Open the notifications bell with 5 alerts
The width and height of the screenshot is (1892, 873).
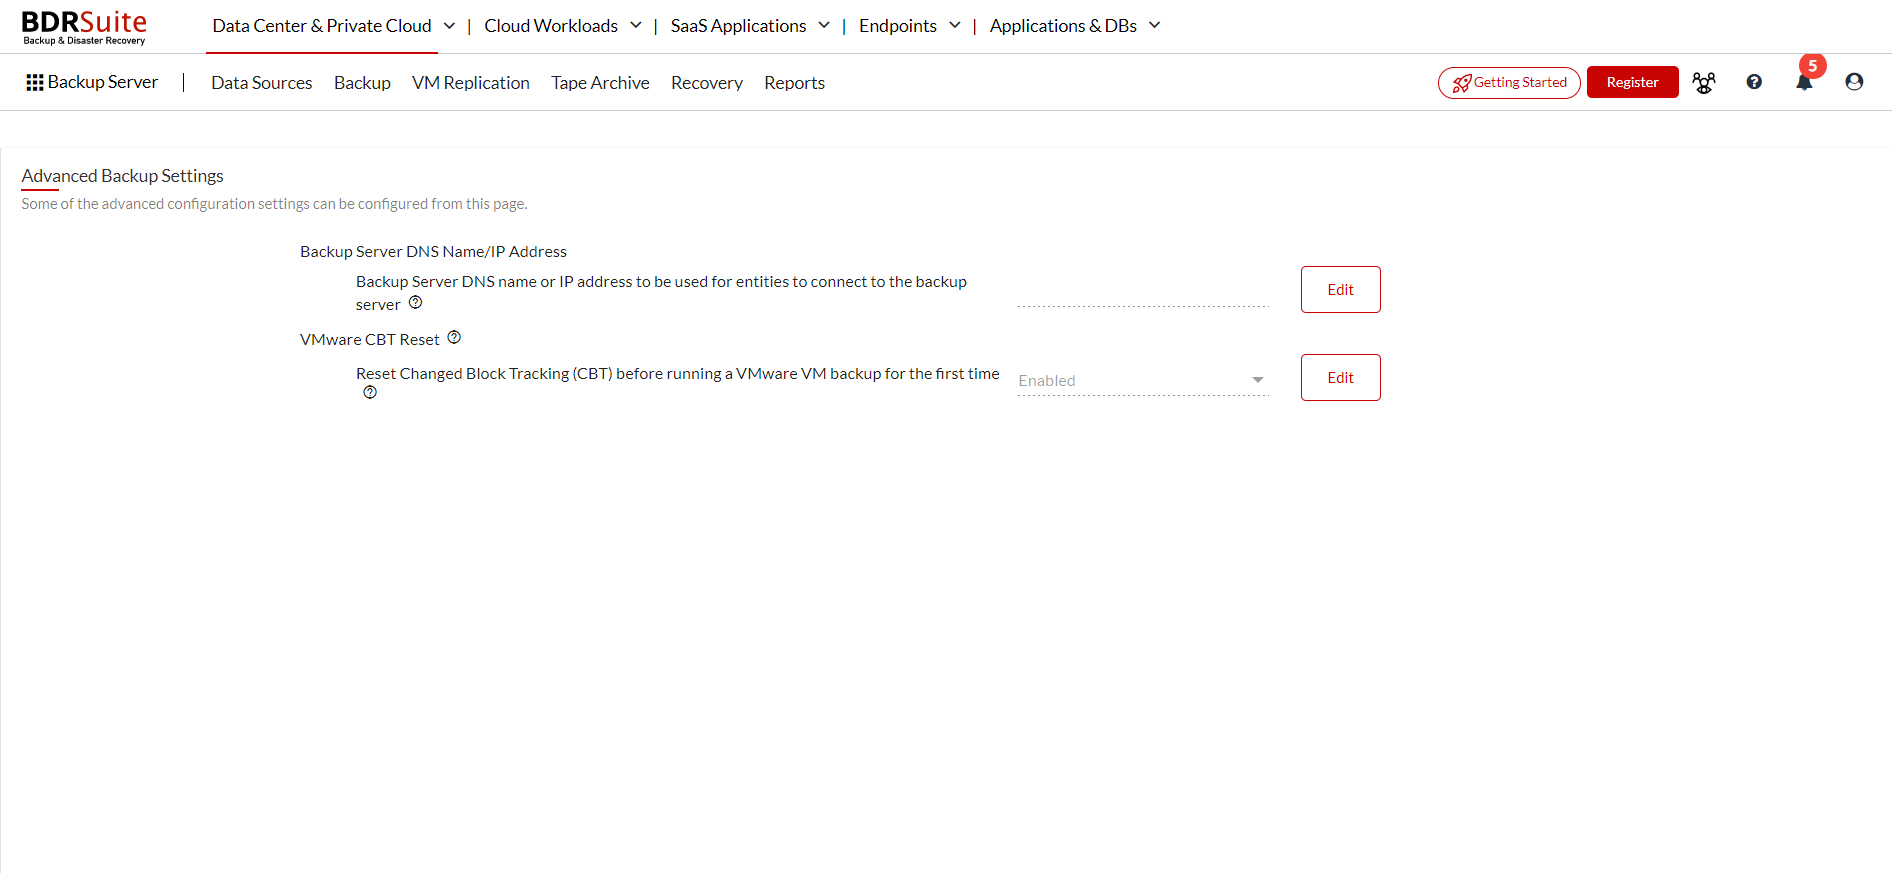1805,81
